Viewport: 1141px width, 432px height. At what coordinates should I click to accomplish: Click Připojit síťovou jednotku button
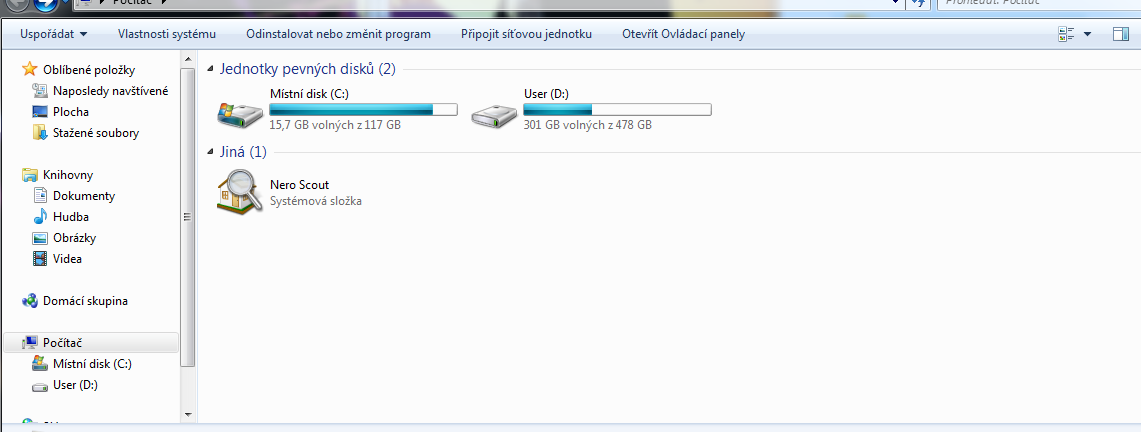[x=526, y=34]
